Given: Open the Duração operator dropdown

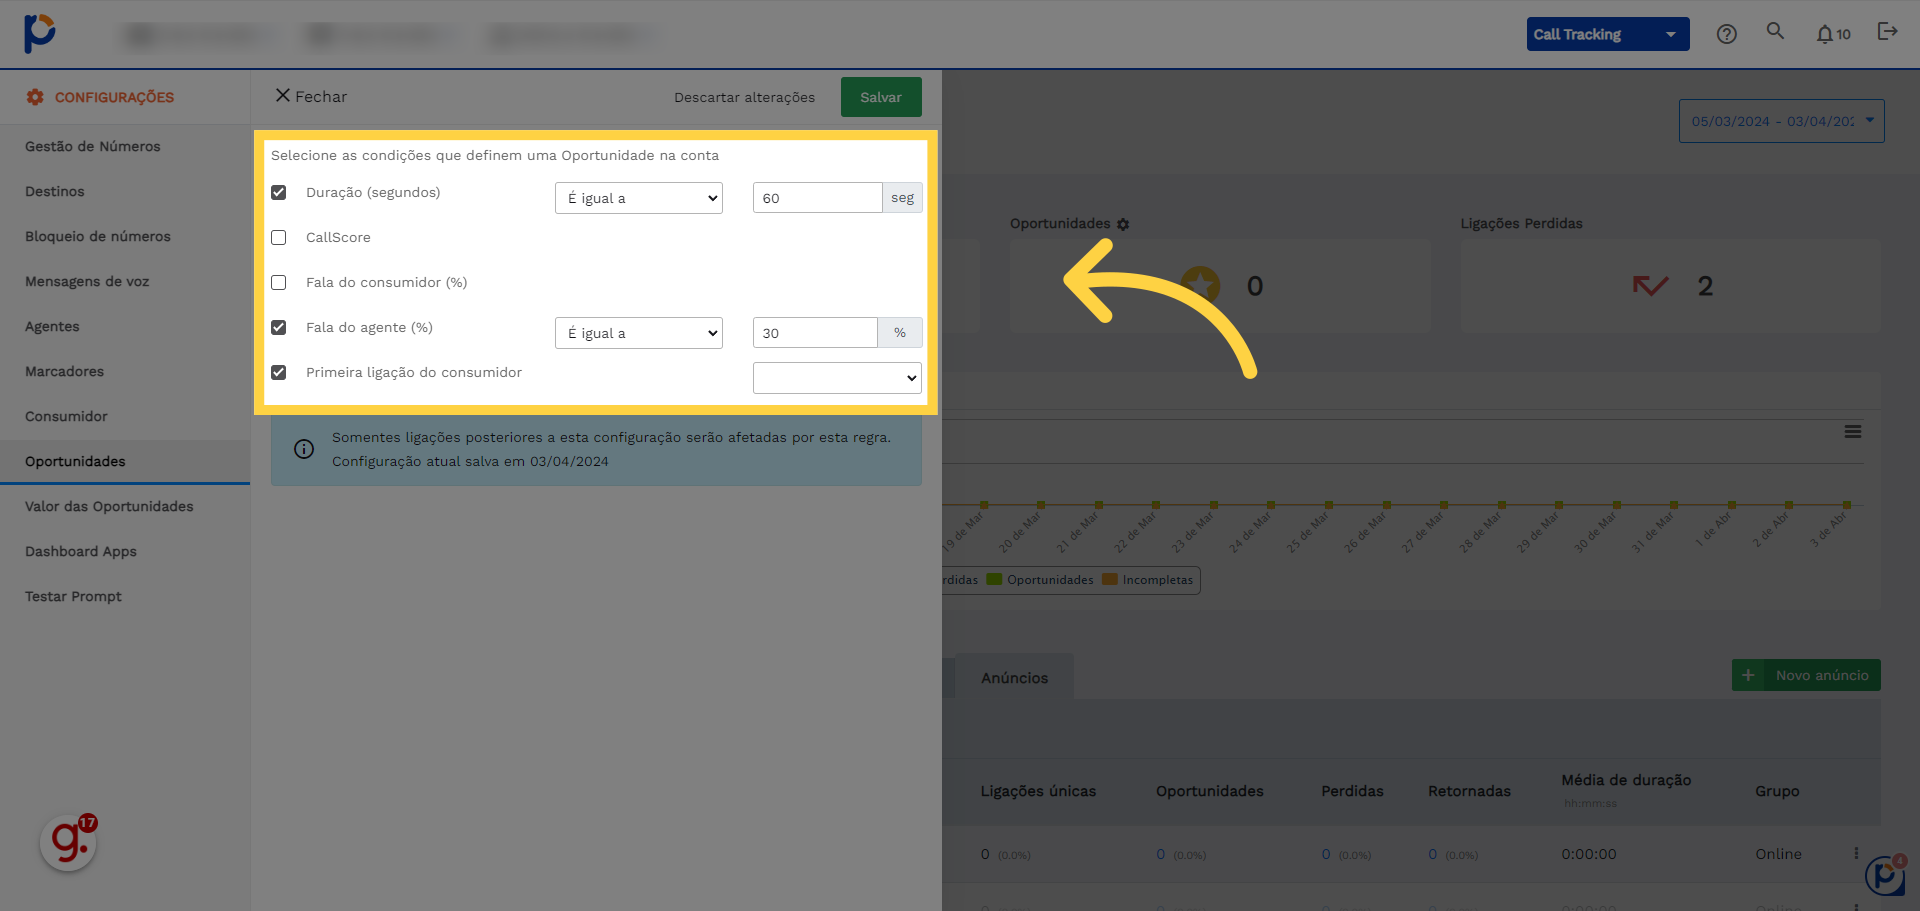Looking at the screenshot, I should click(x=639, y=198).
